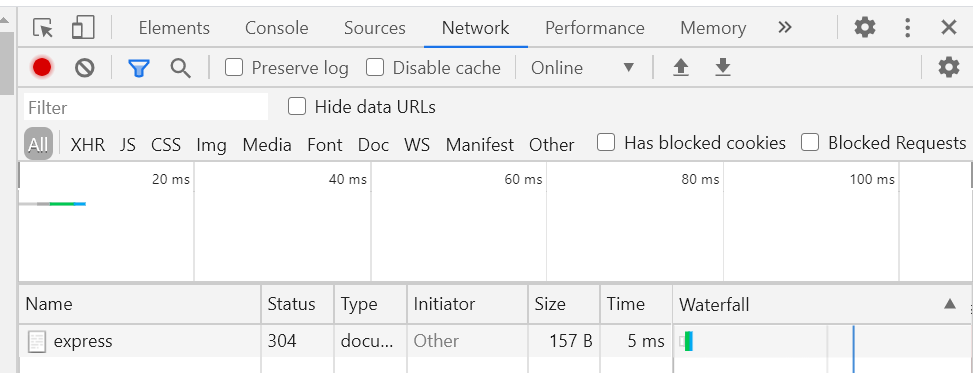This screenshot has width=973, height=373.
Task: Expand more tabs with the double chevron
Action: click(x=785, y=27)
